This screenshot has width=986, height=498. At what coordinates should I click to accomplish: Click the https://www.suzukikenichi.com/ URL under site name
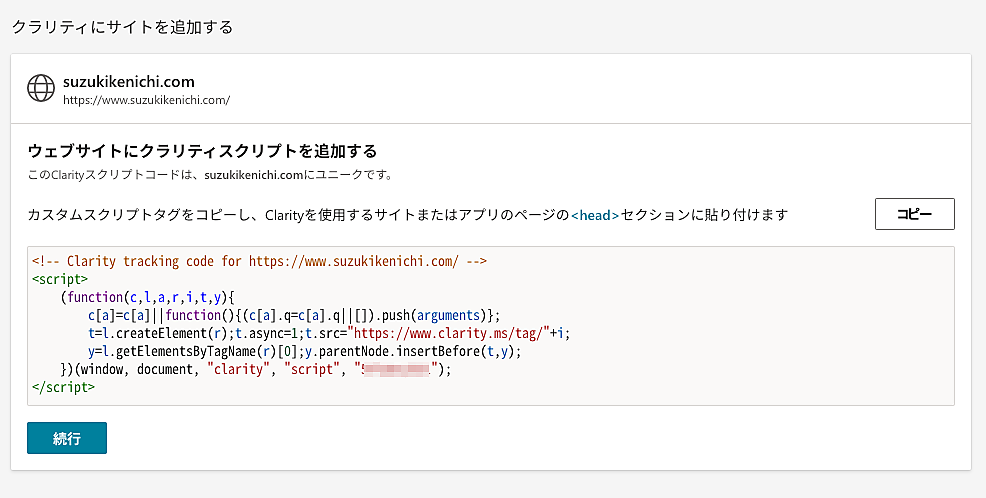coord(146,100)
